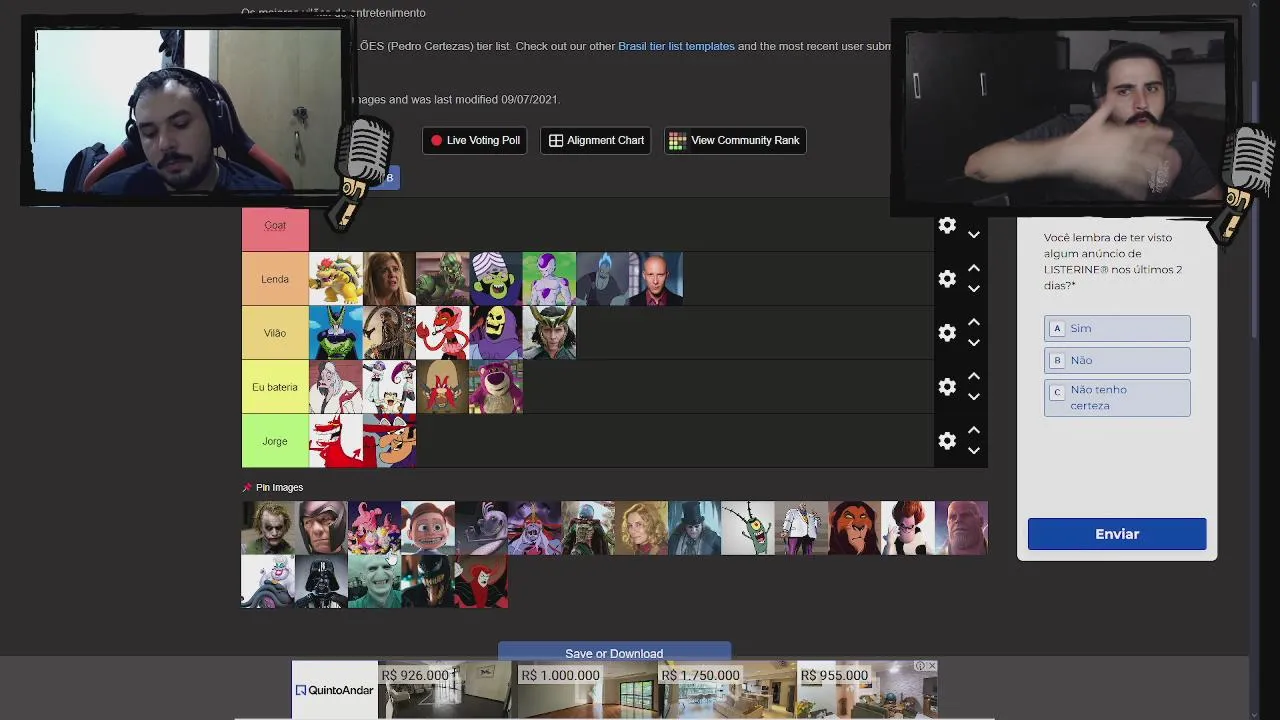The height and width of the screenshot is (720, 1280).
Task: Pick Frieza image in Lenda tier
Action: point(549,279)
